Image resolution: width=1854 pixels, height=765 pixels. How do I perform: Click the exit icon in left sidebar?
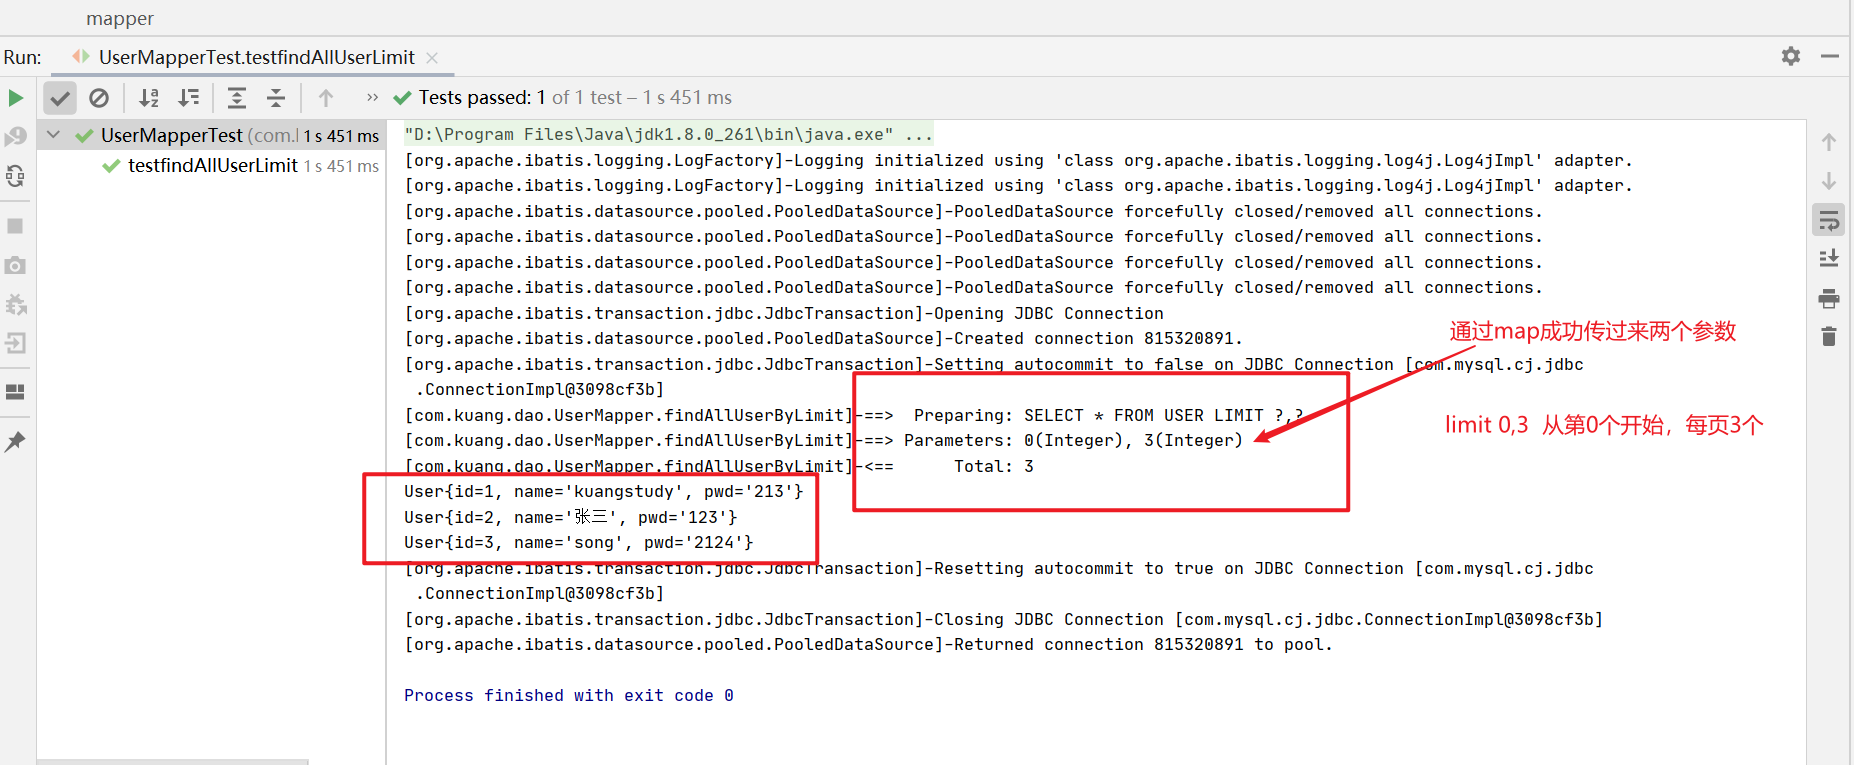point(15,343)
